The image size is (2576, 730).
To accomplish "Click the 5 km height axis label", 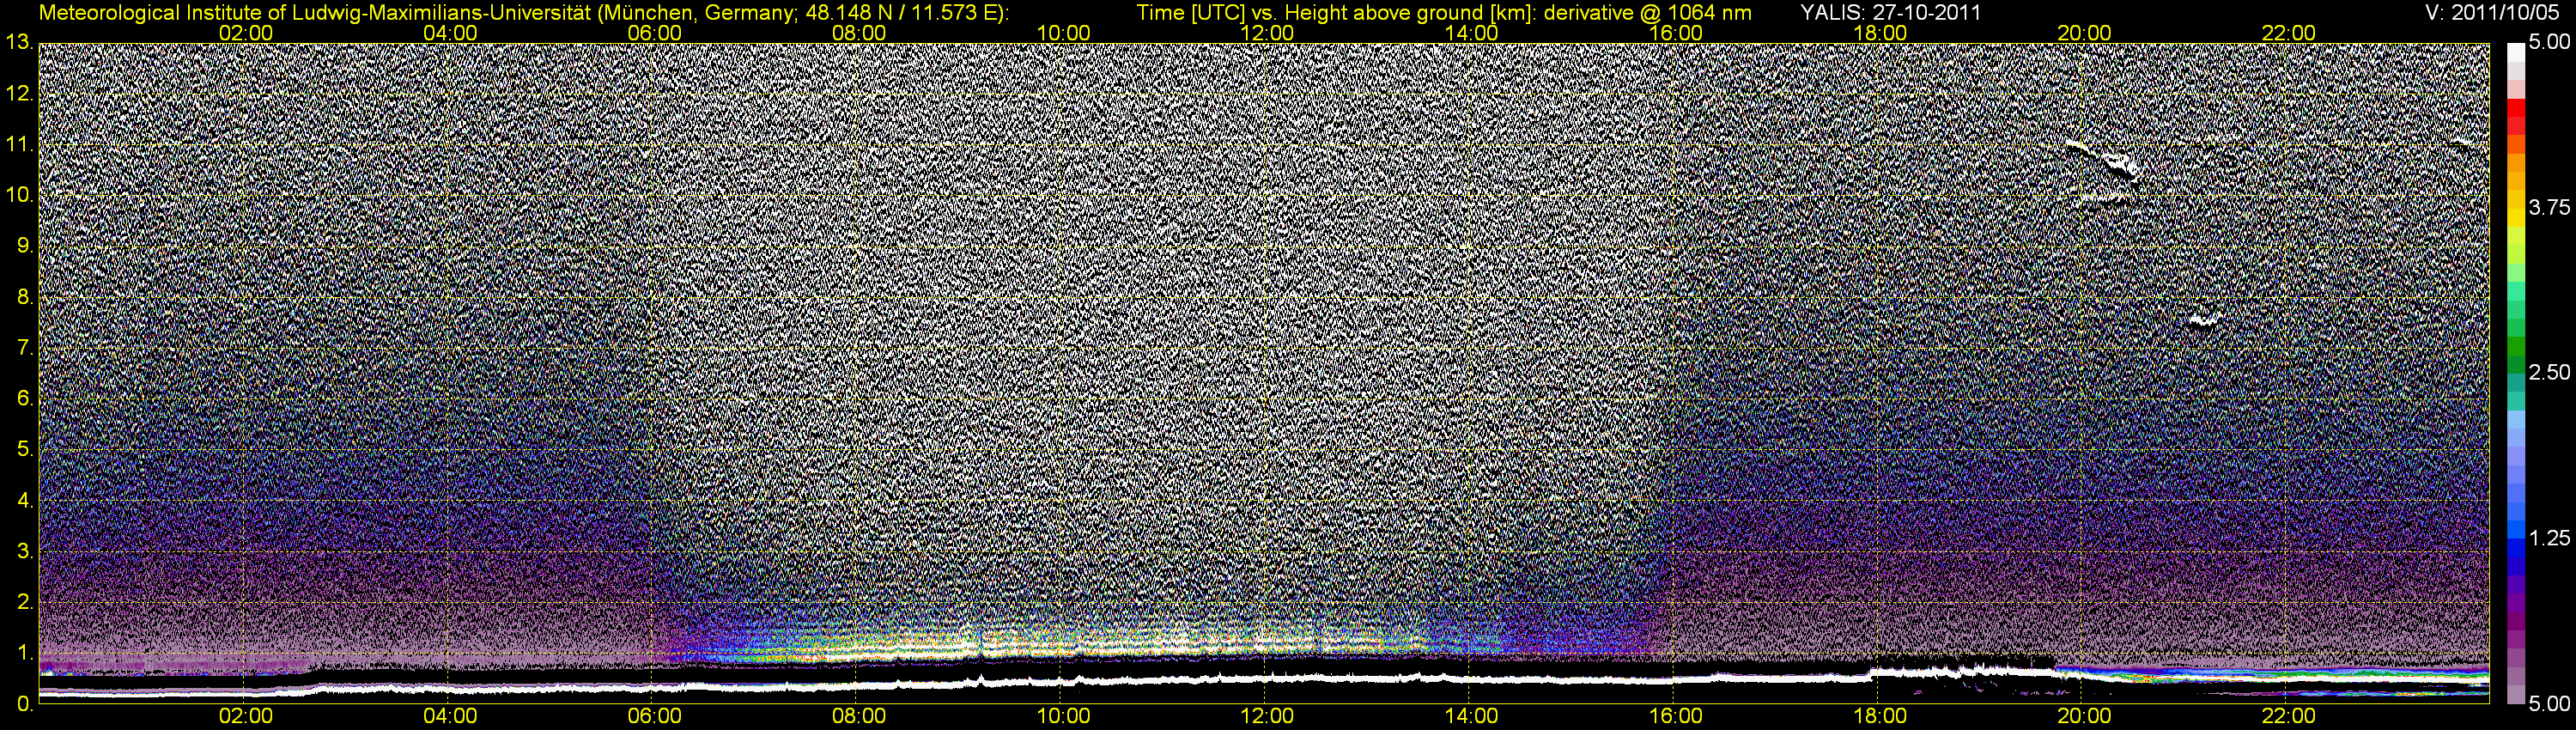I will coord(25,450).
